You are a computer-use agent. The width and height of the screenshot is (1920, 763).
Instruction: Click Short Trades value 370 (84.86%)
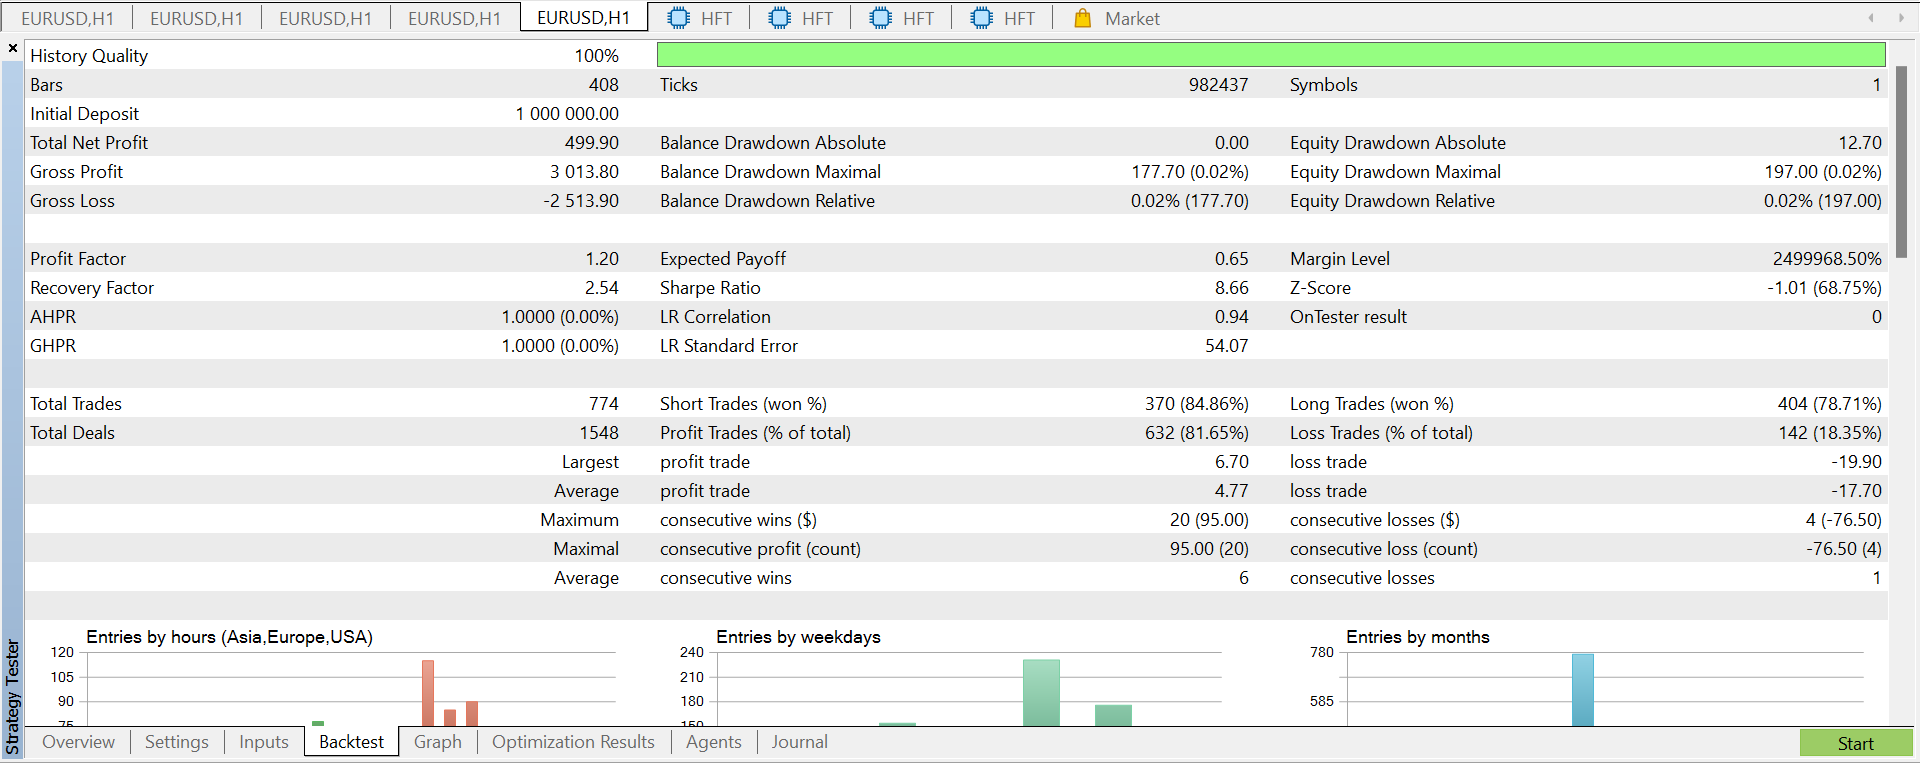pos(1197,404)
